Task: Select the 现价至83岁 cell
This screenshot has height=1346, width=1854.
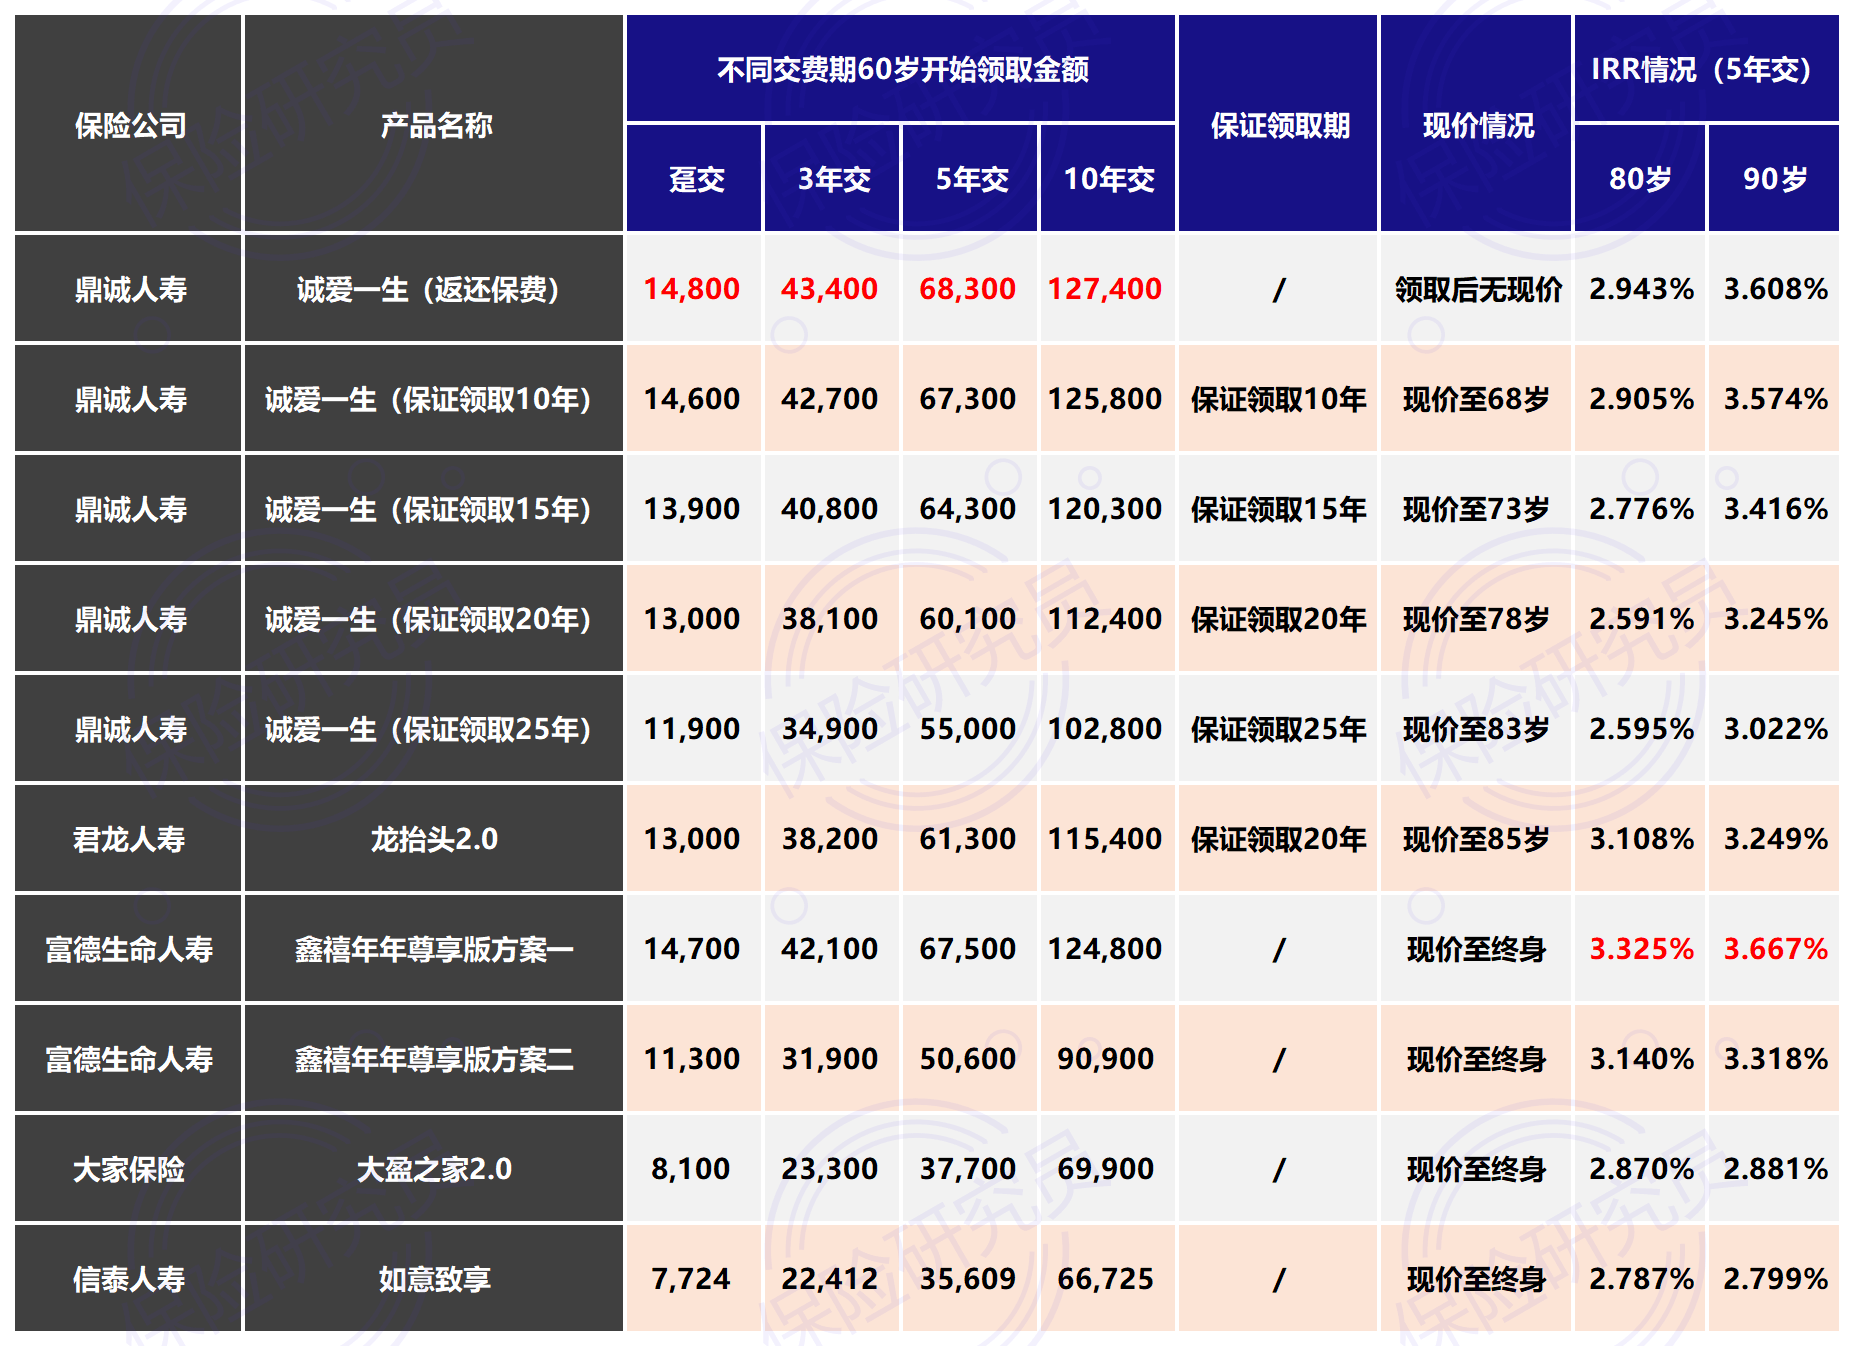Action: pyautogui.click(x=1476, y=729)
